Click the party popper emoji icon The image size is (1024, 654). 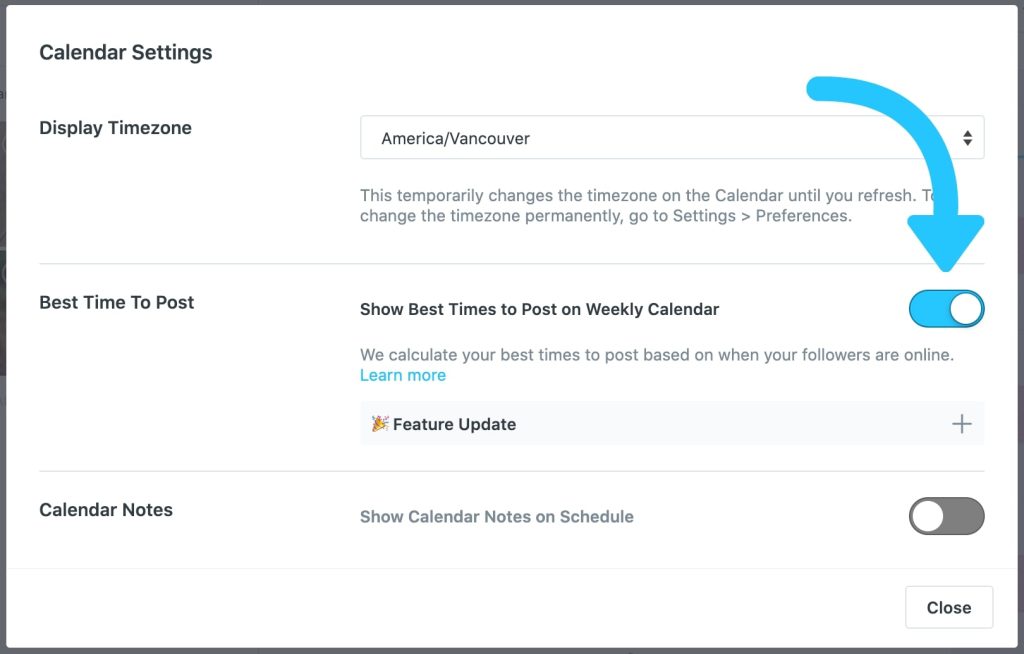coord(380,424)
